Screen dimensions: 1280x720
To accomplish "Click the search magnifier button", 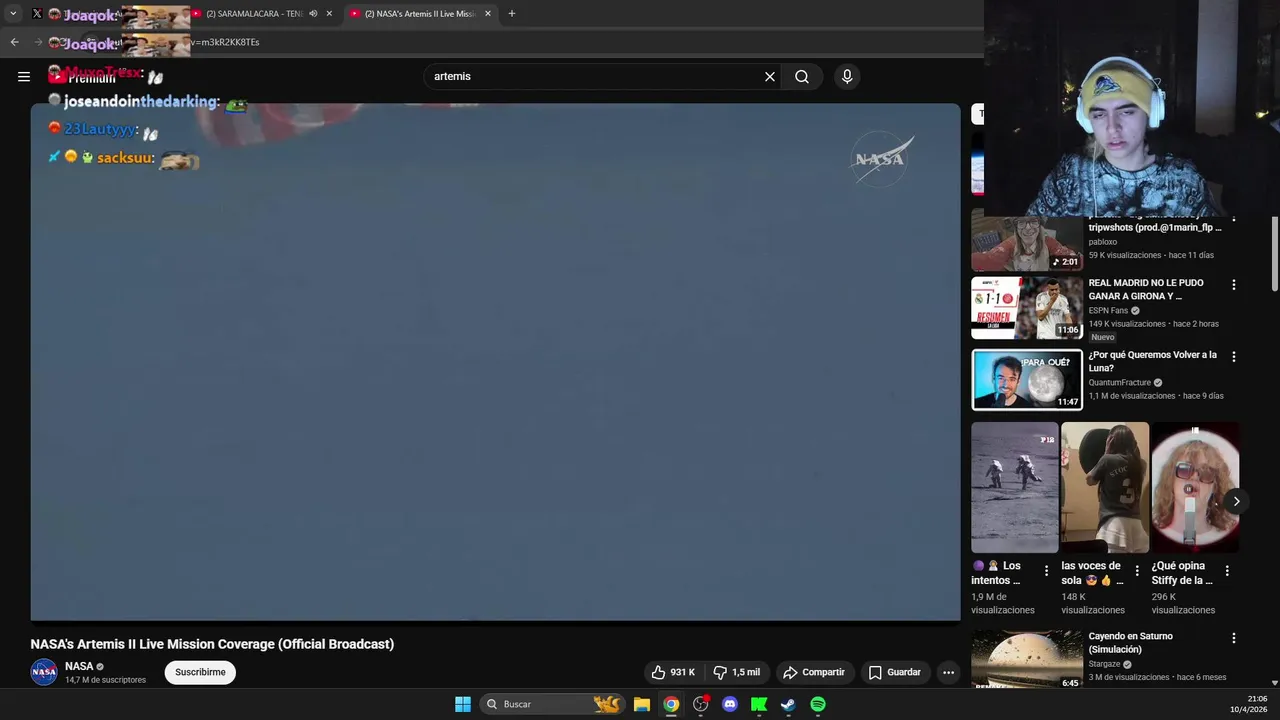I will (x=802, y=76).
